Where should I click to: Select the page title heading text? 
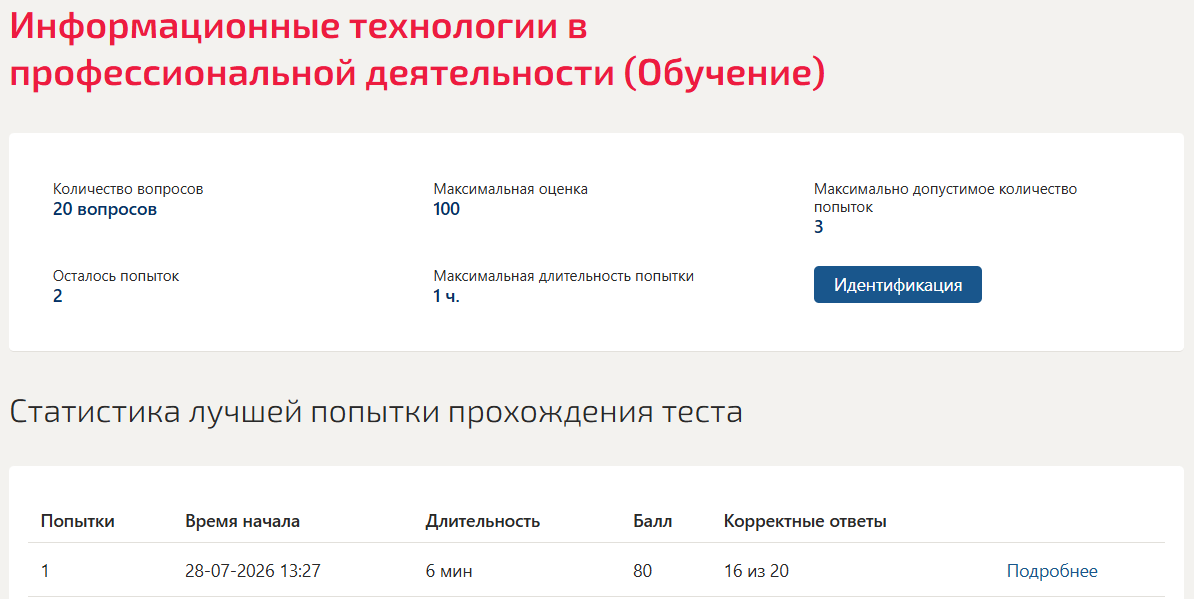coord(417,50)
